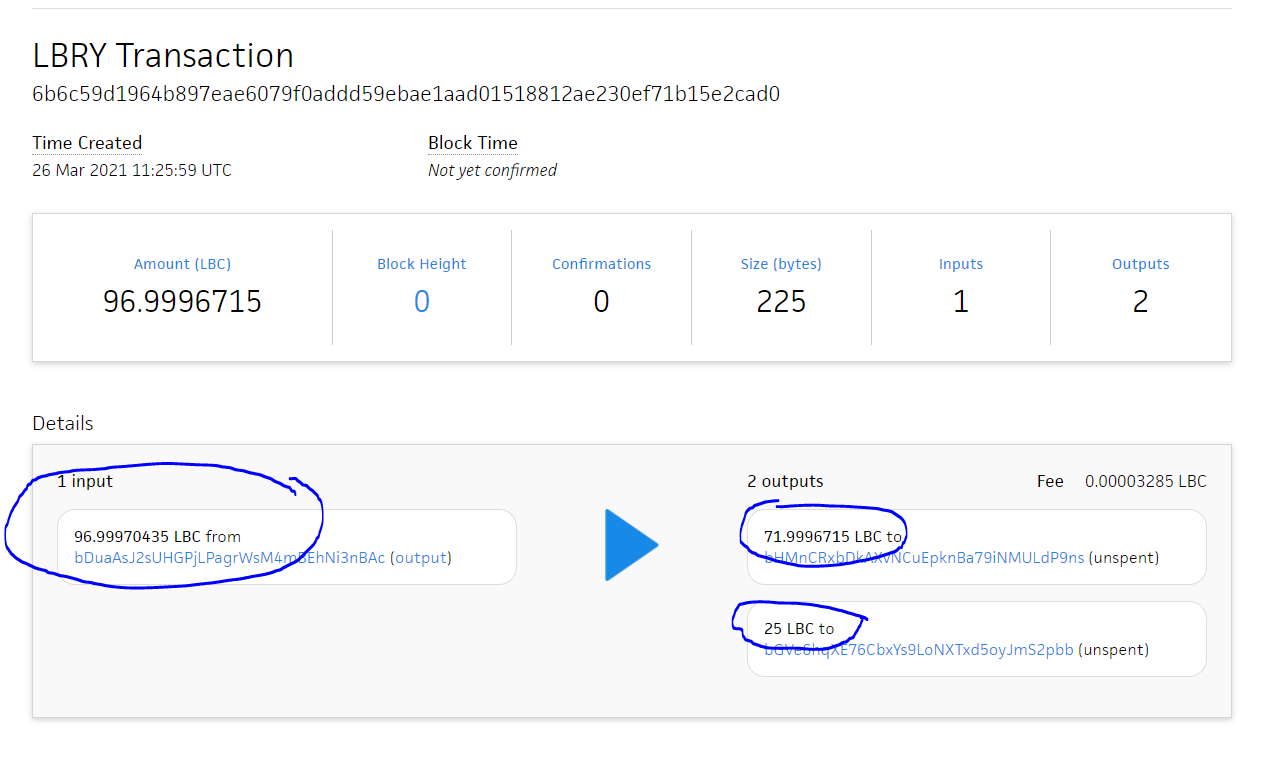Click the 25 LBC to text
Screen dimensions: 1283x772
click(799, 628)
